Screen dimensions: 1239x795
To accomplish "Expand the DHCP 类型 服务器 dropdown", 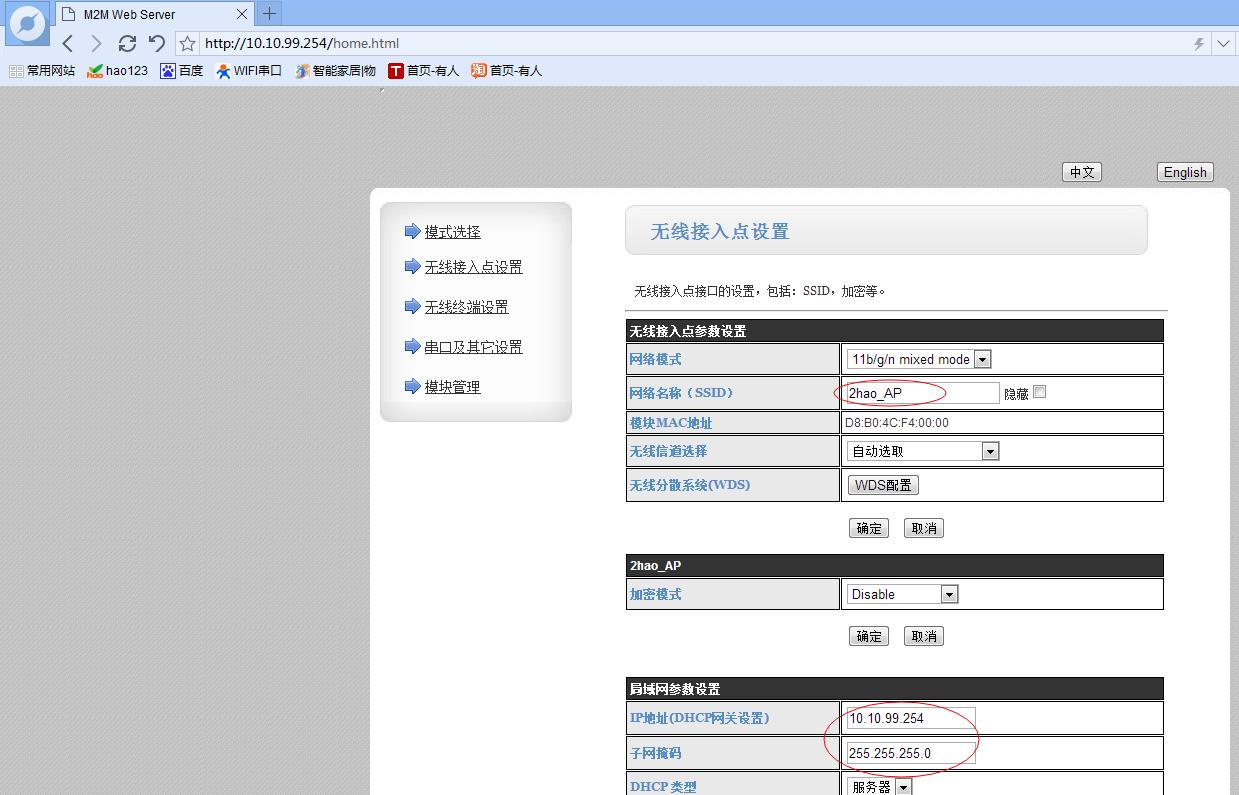I will (879, 787).
